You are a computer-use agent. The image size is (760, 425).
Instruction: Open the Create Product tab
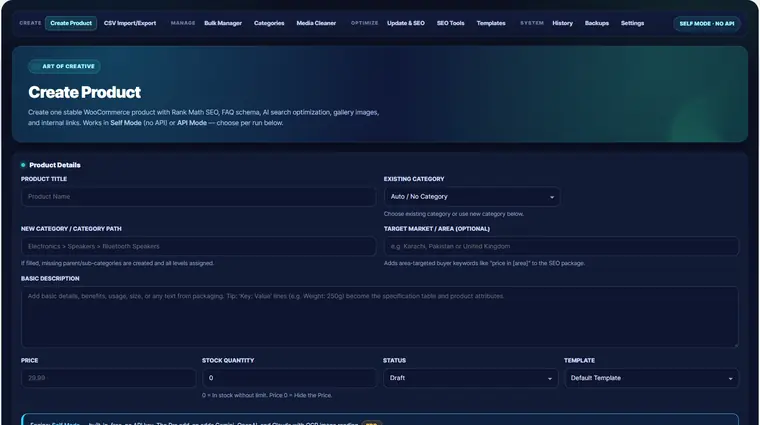(x=71, y=23)
